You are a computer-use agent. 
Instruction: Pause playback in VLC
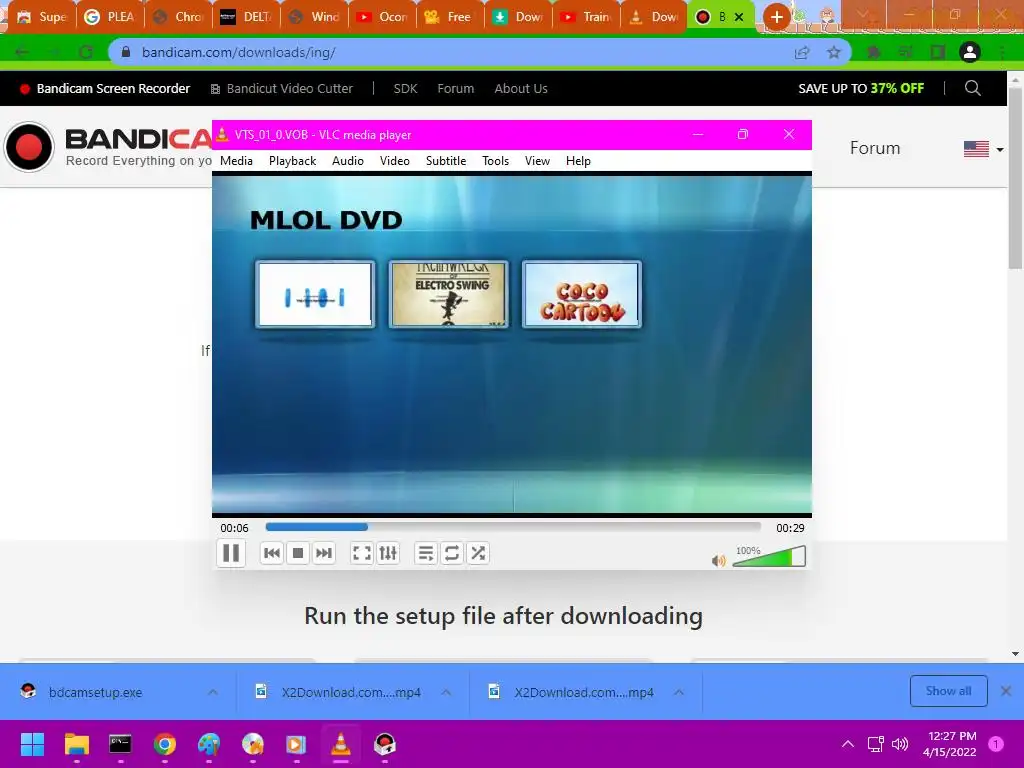tap(231, 553)
